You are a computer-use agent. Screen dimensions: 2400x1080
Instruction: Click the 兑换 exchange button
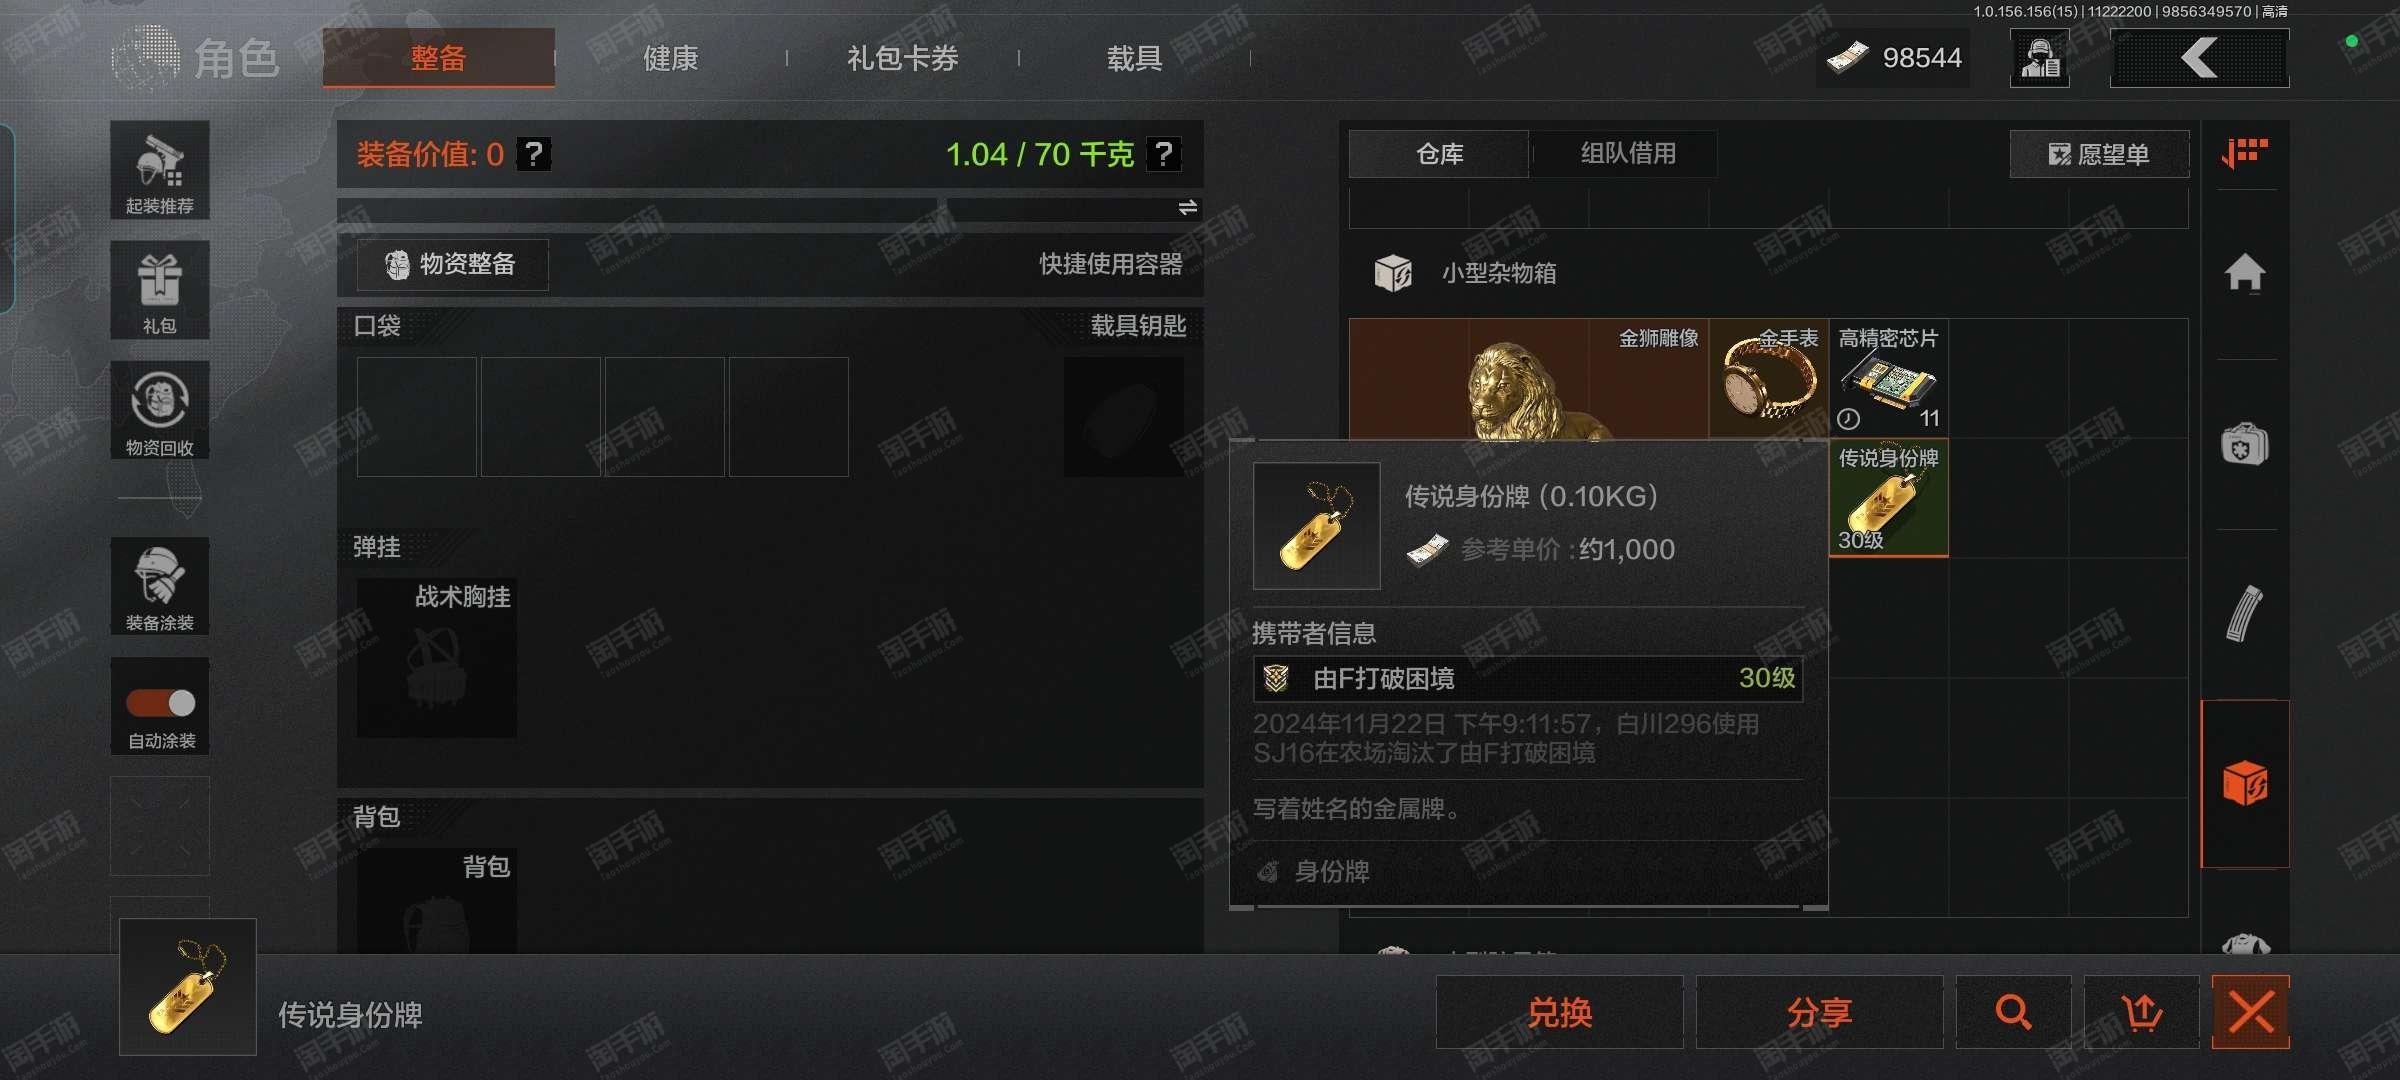click(1560, 1012)
